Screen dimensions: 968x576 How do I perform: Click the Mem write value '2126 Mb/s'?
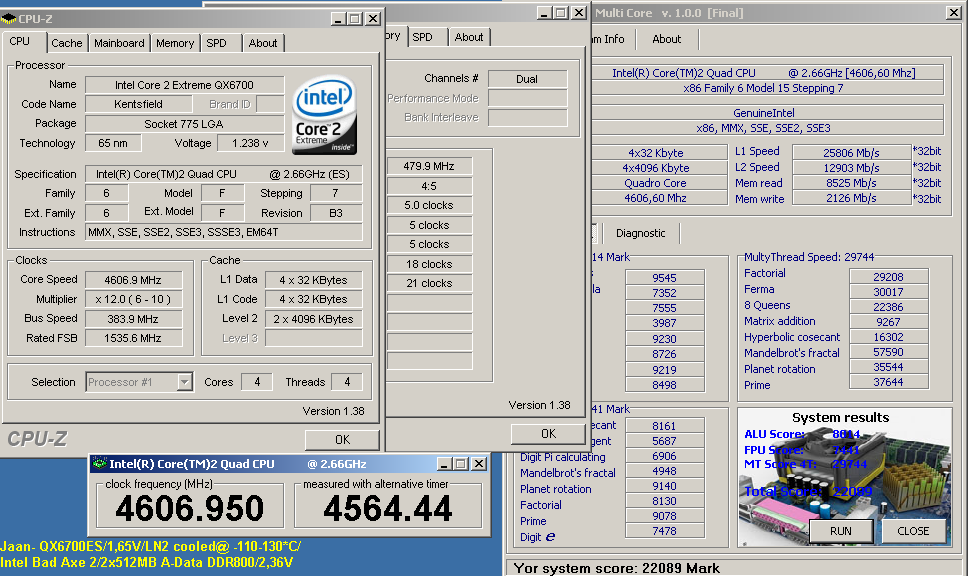tap(851, 198)
